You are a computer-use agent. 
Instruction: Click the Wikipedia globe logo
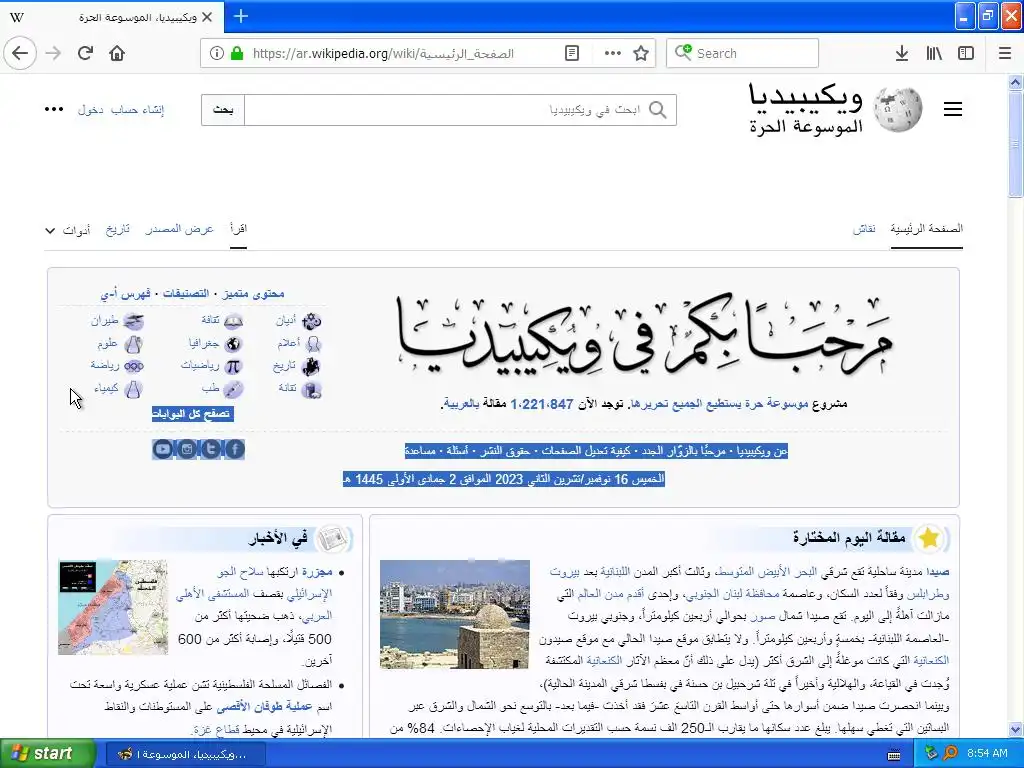pos(898,109)
